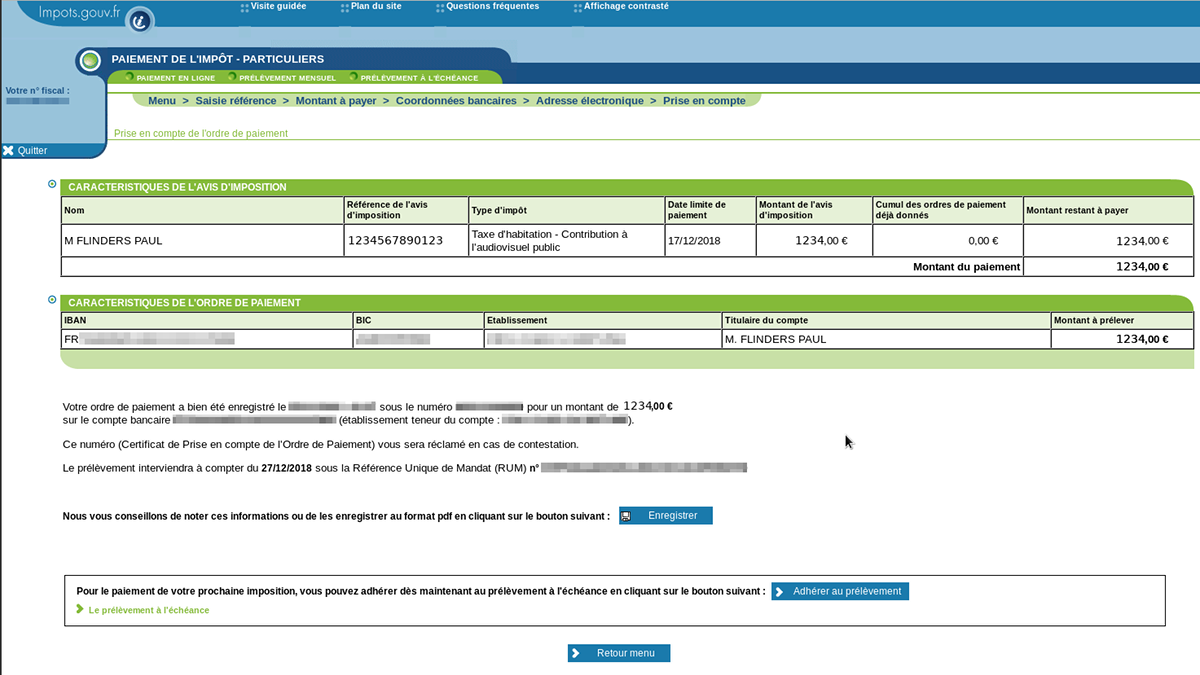Click the round info icon beside the logo
The height and width of the screenshot is (675, 1200).
[140, 19]
